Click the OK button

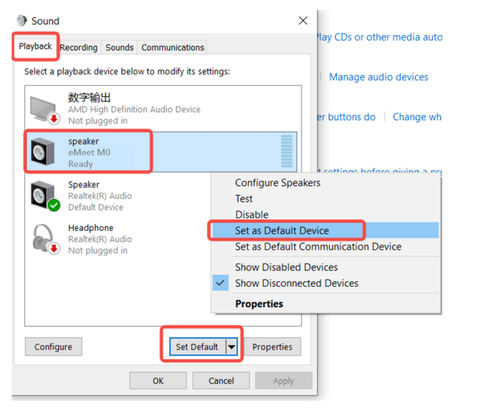158,381
